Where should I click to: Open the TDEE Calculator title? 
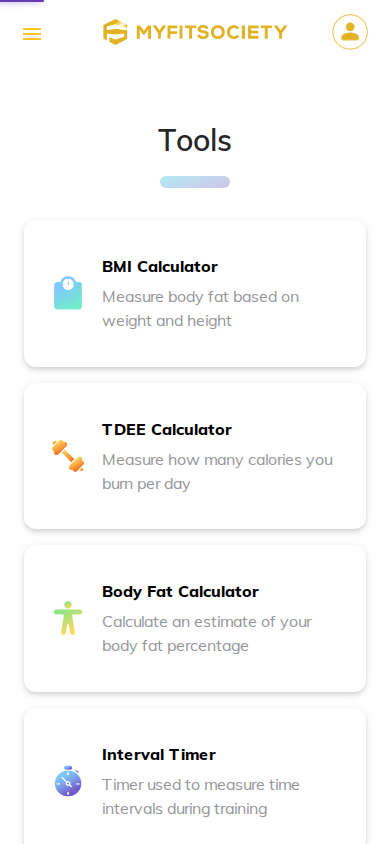click(167, 430)
